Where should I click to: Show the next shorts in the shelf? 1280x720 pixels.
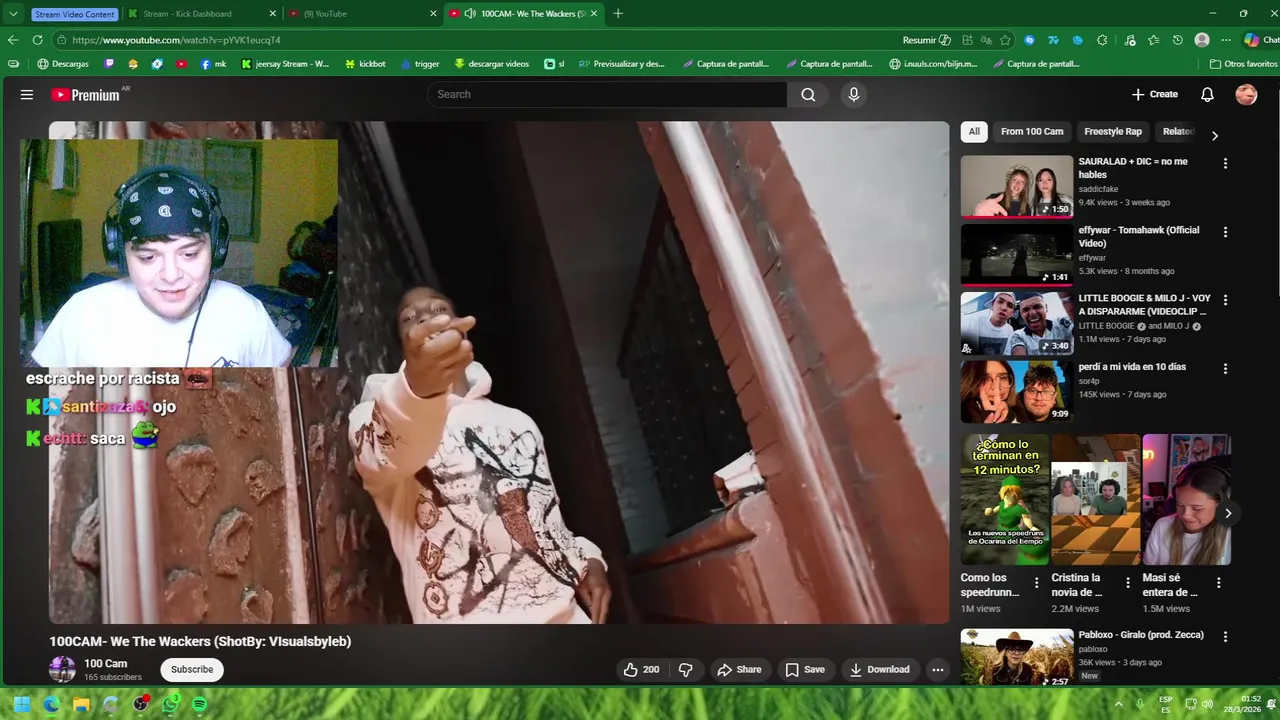[x=1227, y=514]
